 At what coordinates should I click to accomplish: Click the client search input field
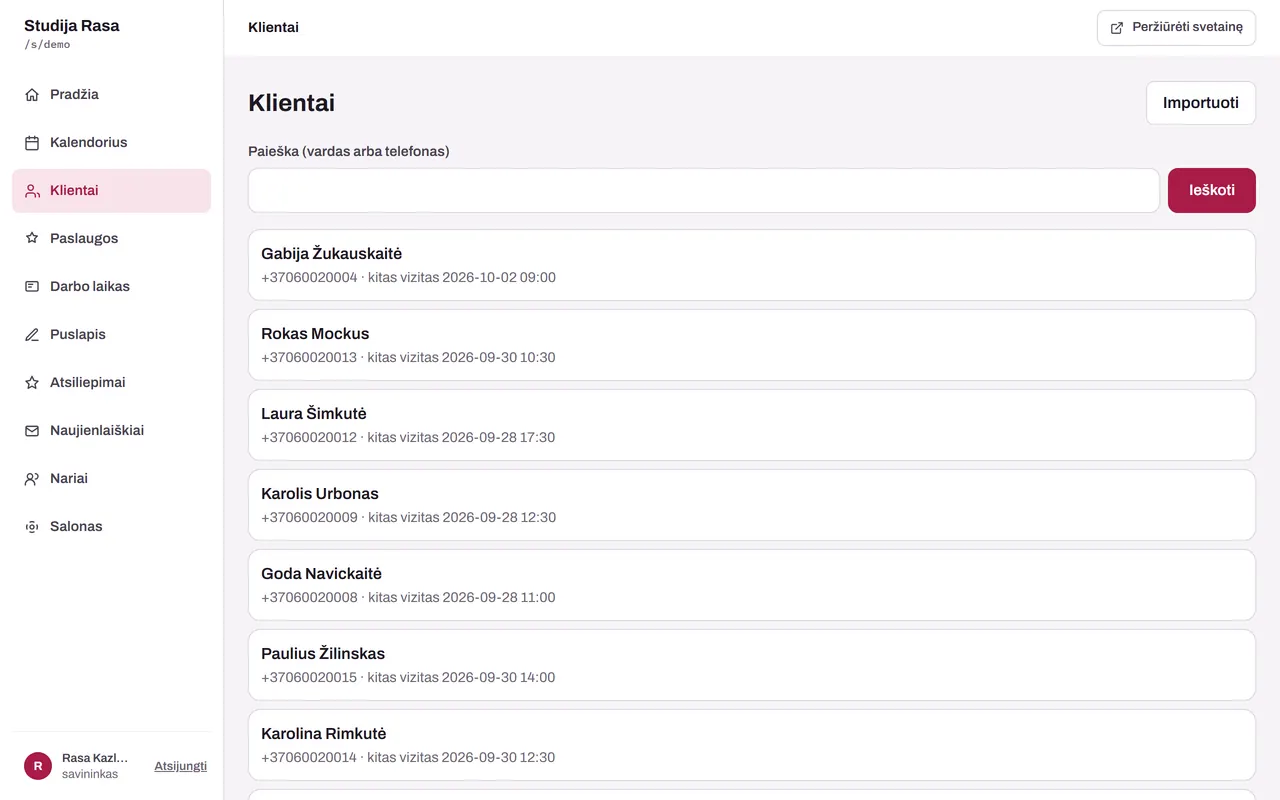pyautogui.click(x=703, y=190)
